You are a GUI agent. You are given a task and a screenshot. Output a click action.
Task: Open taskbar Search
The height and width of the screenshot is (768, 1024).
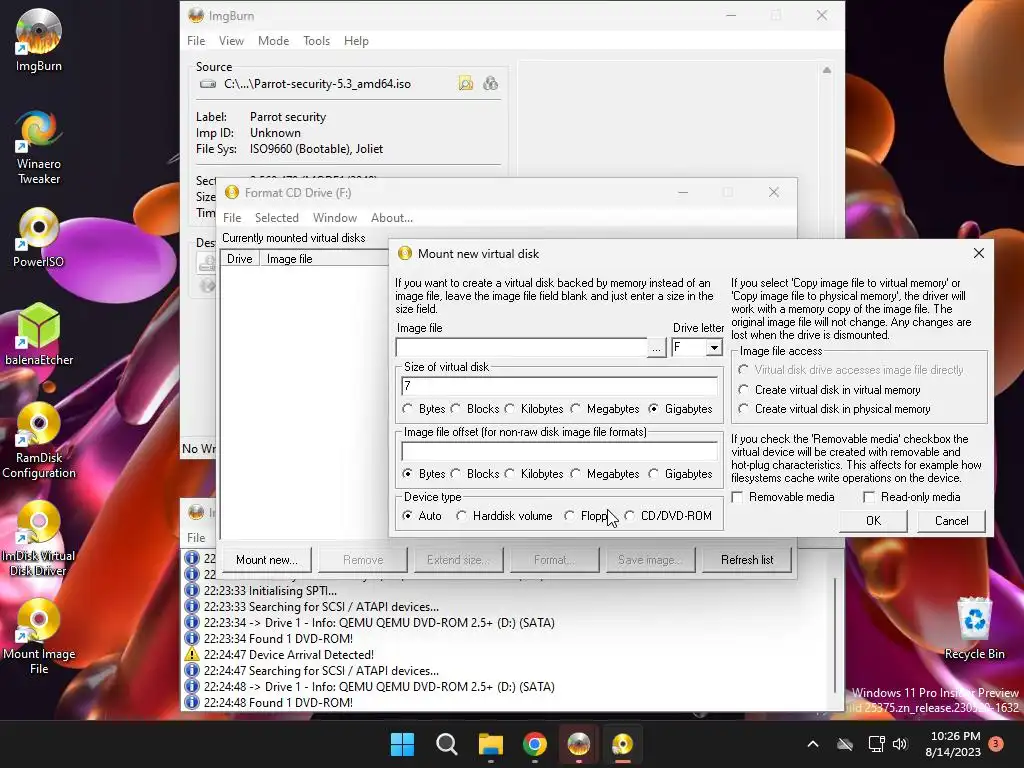click(x=447, y=744)
